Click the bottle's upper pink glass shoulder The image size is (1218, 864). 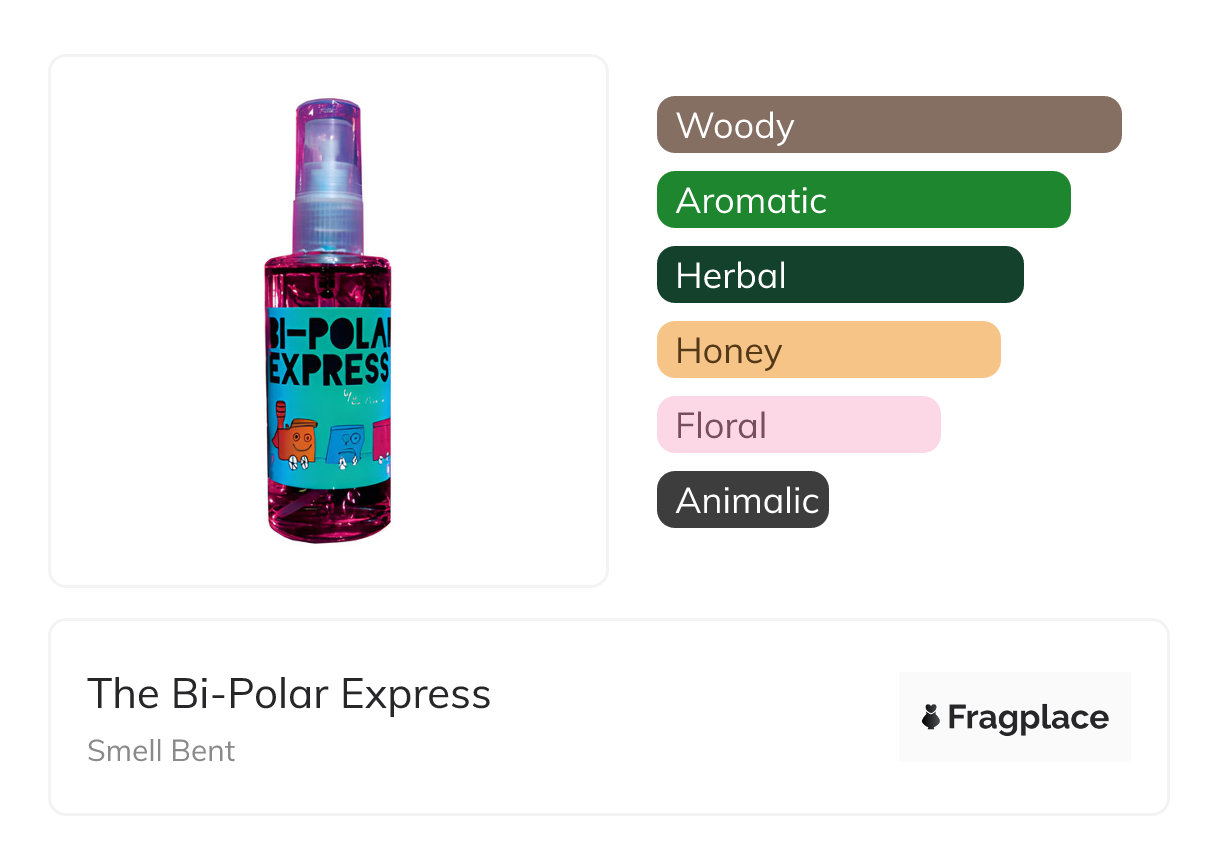click(328, 272)
